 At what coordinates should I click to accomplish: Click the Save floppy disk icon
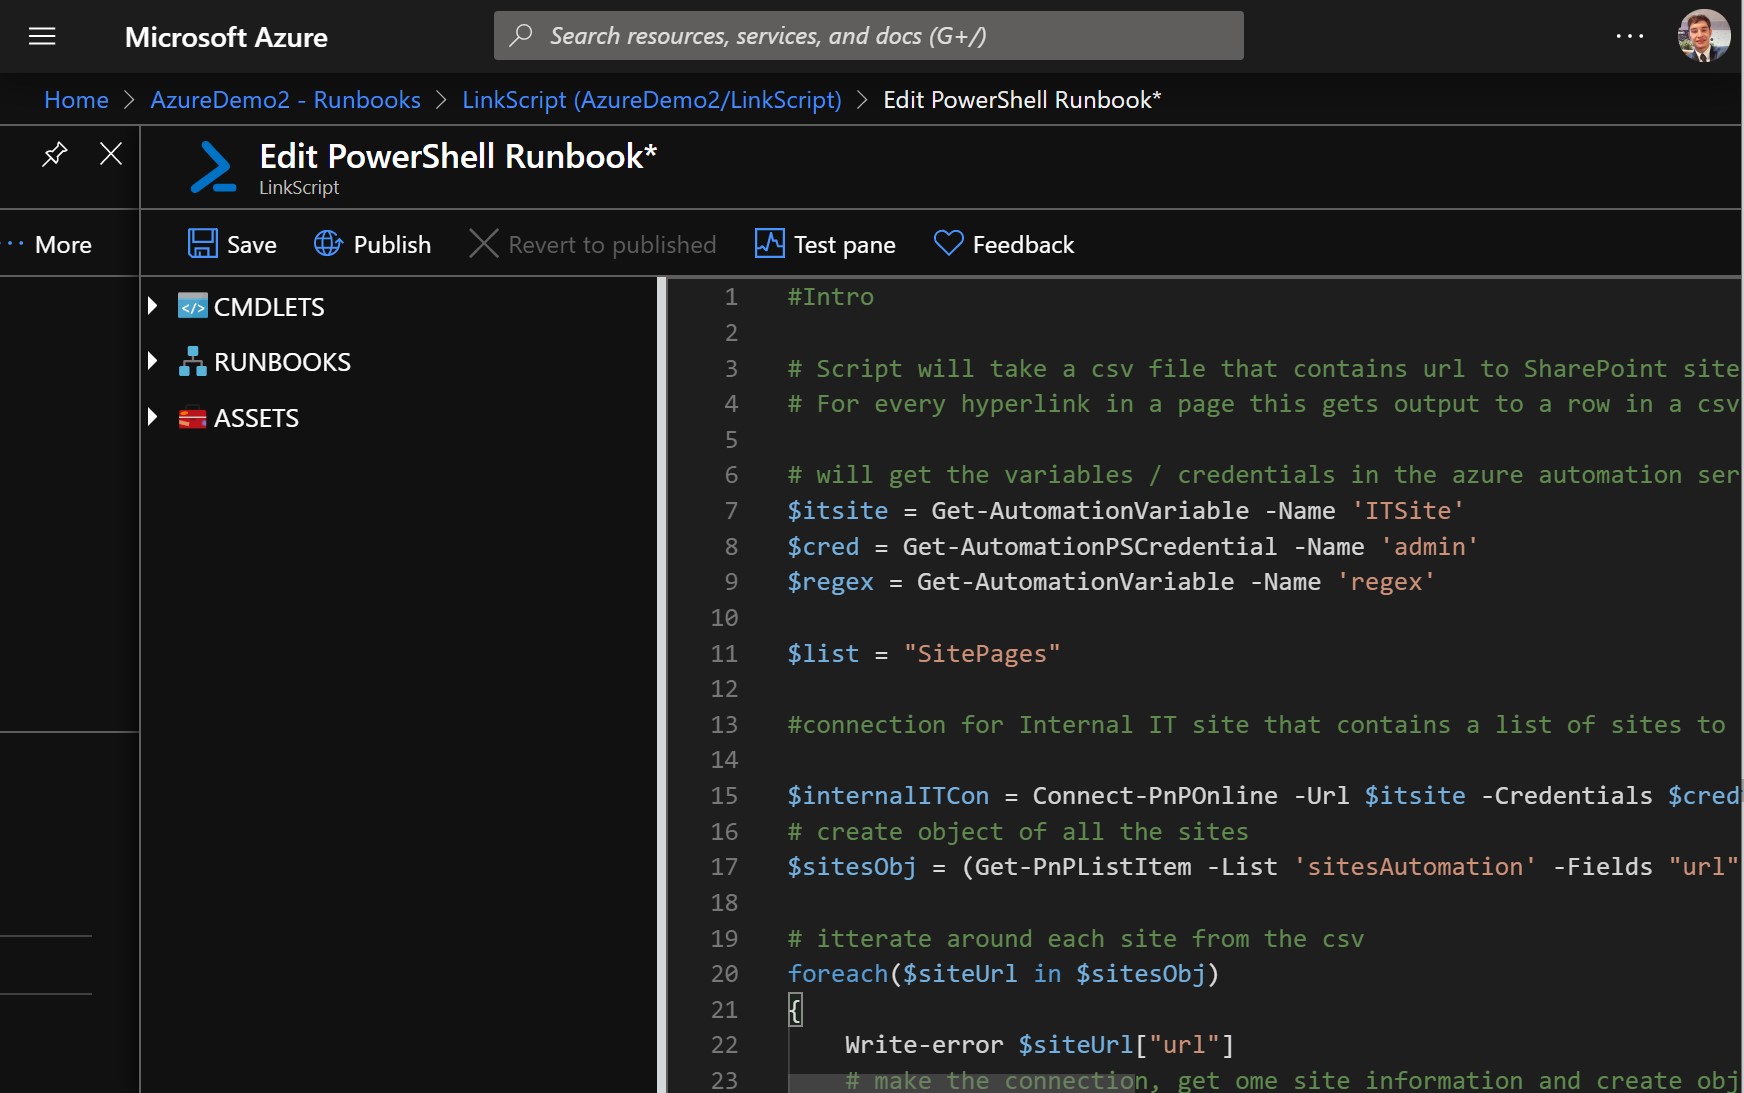click(x=203, y=244)
